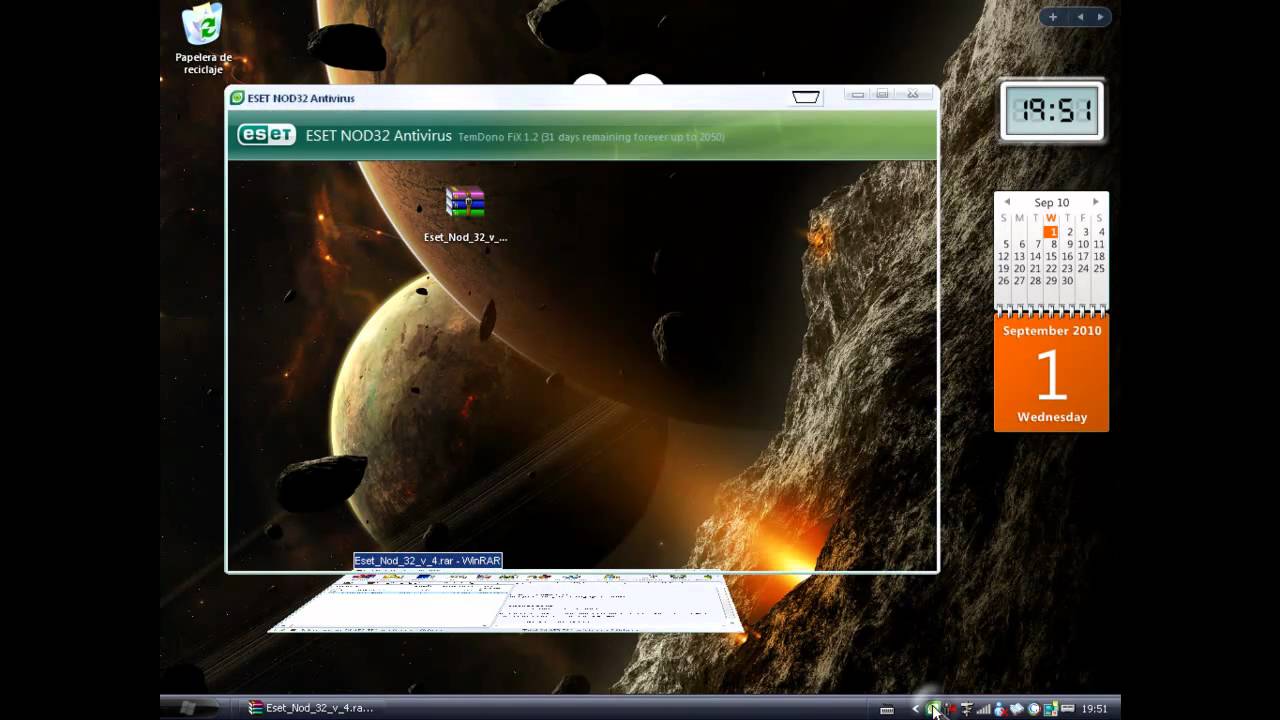Click the digital clock gadget showing 19:51
Viewport: 1280px width, 720px height.
coord(1052,110)
